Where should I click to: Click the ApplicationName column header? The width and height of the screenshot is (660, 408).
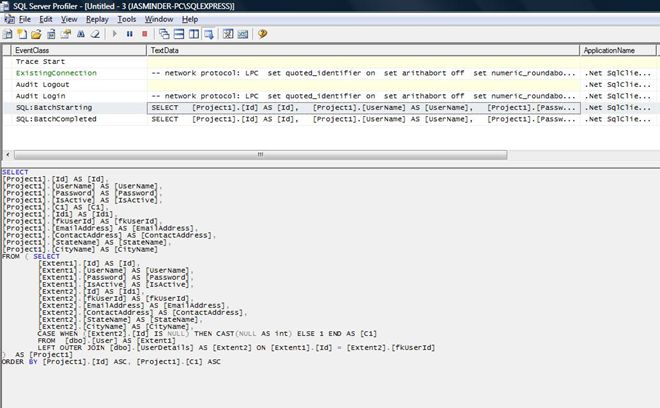click(618, 50)
